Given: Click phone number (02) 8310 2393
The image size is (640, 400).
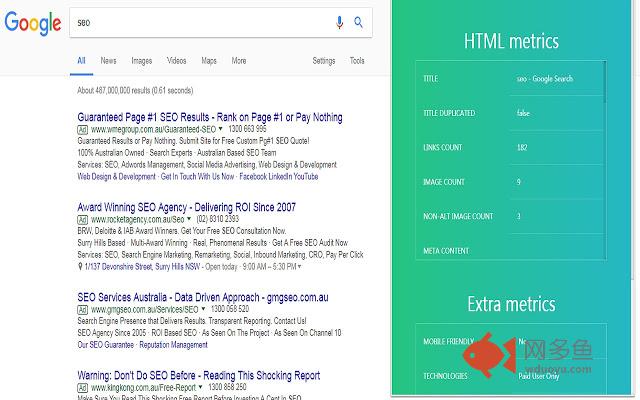Looking at the screenshot, I should coord(218,219).
